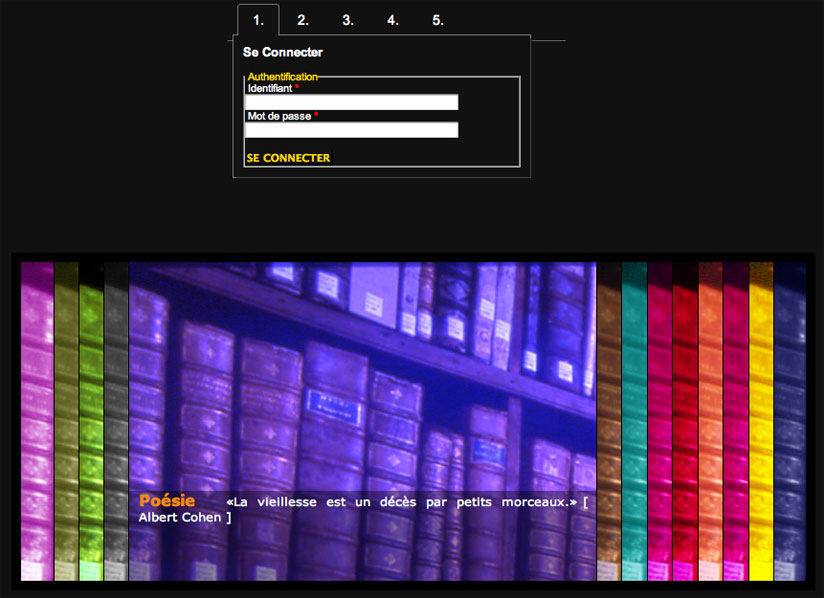Screen dimensions: 824x598
Task: Focus the Mot de passe field
Action: click(352, 130)
